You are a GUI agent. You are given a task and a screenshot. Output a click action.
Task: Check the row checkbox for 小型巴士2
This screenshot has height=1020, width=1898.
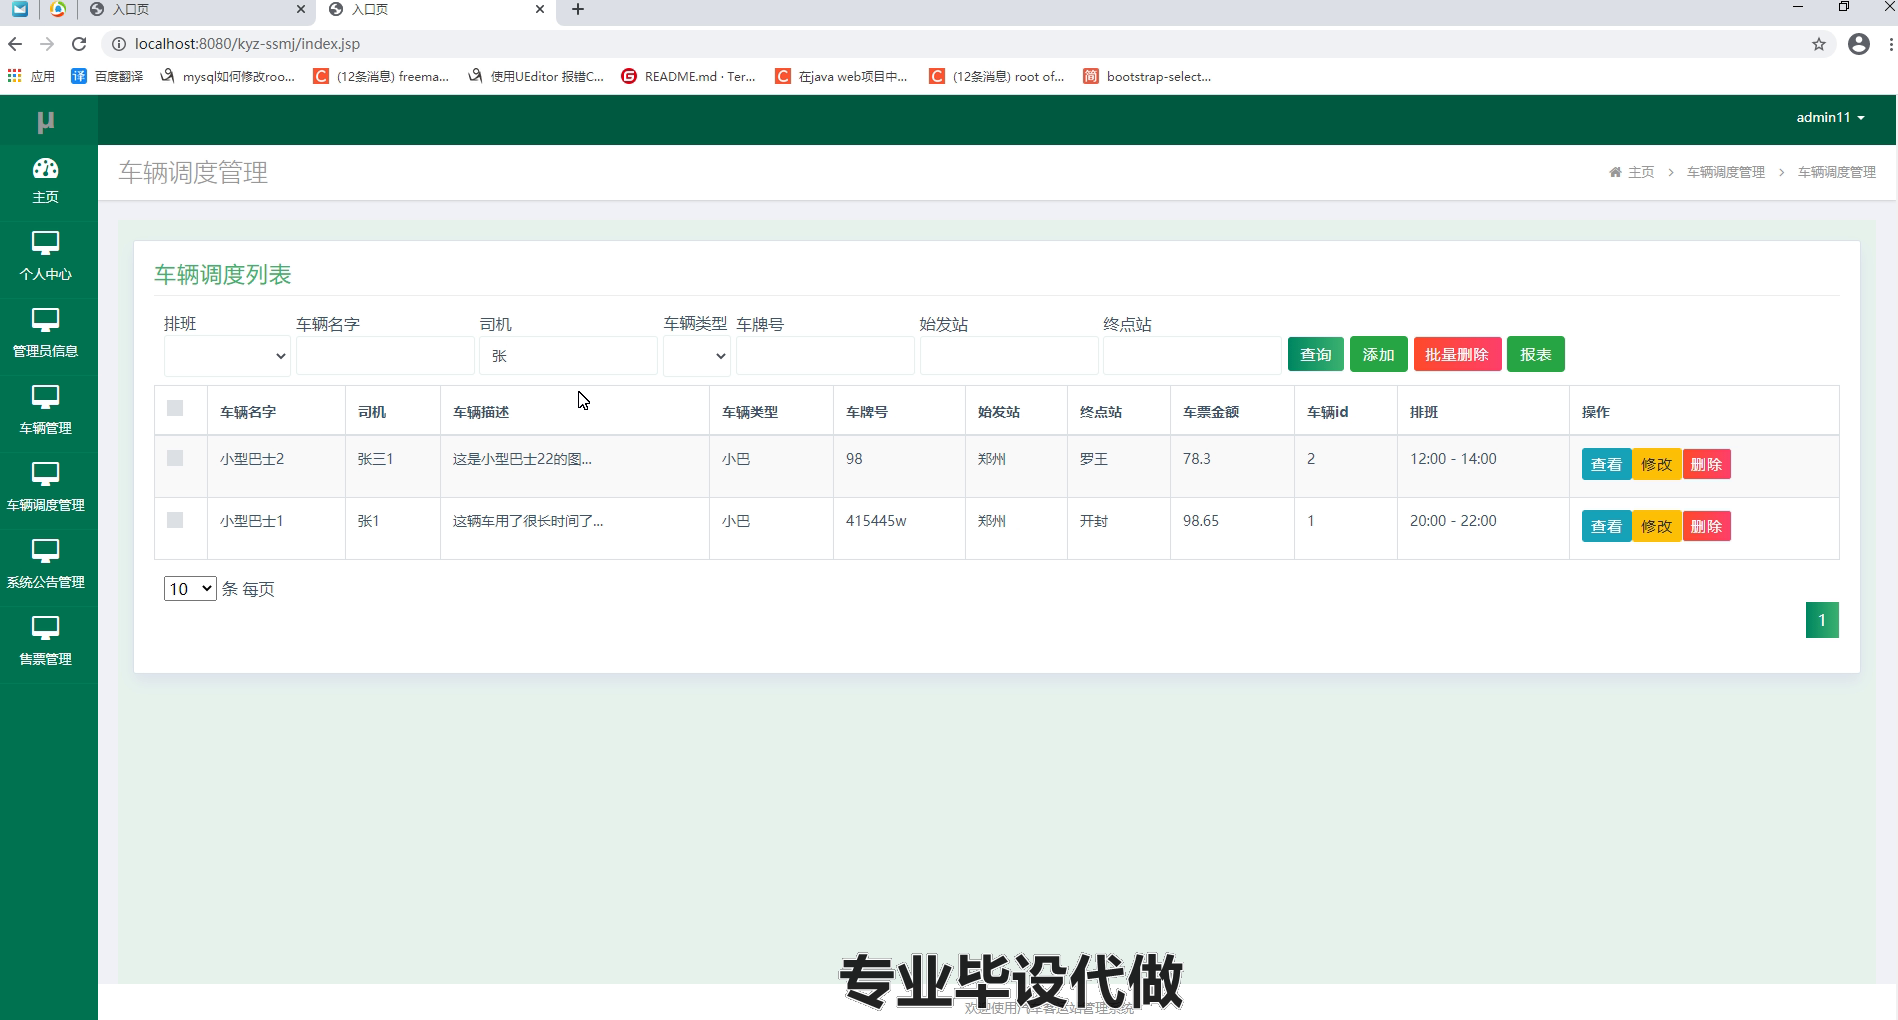pos(175,458)
